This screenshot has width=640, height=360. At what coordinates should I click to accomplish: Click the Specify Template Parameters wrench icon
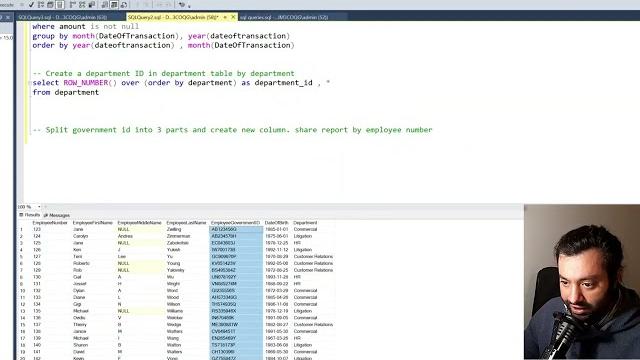click(x=182, y=4)
